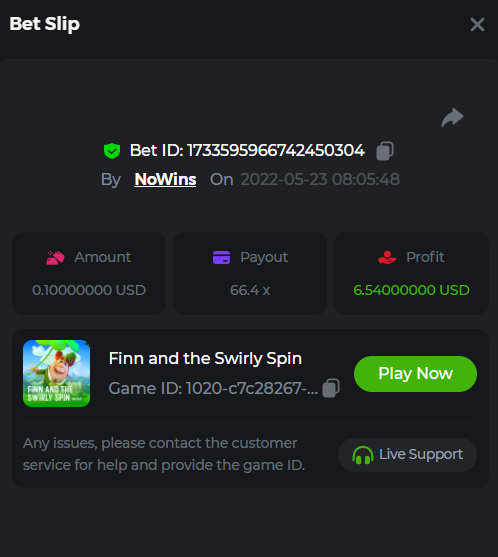Click the 6.54000000 USD profit value
This screenshot has height=557, width=498.
(x=411, y=290)
